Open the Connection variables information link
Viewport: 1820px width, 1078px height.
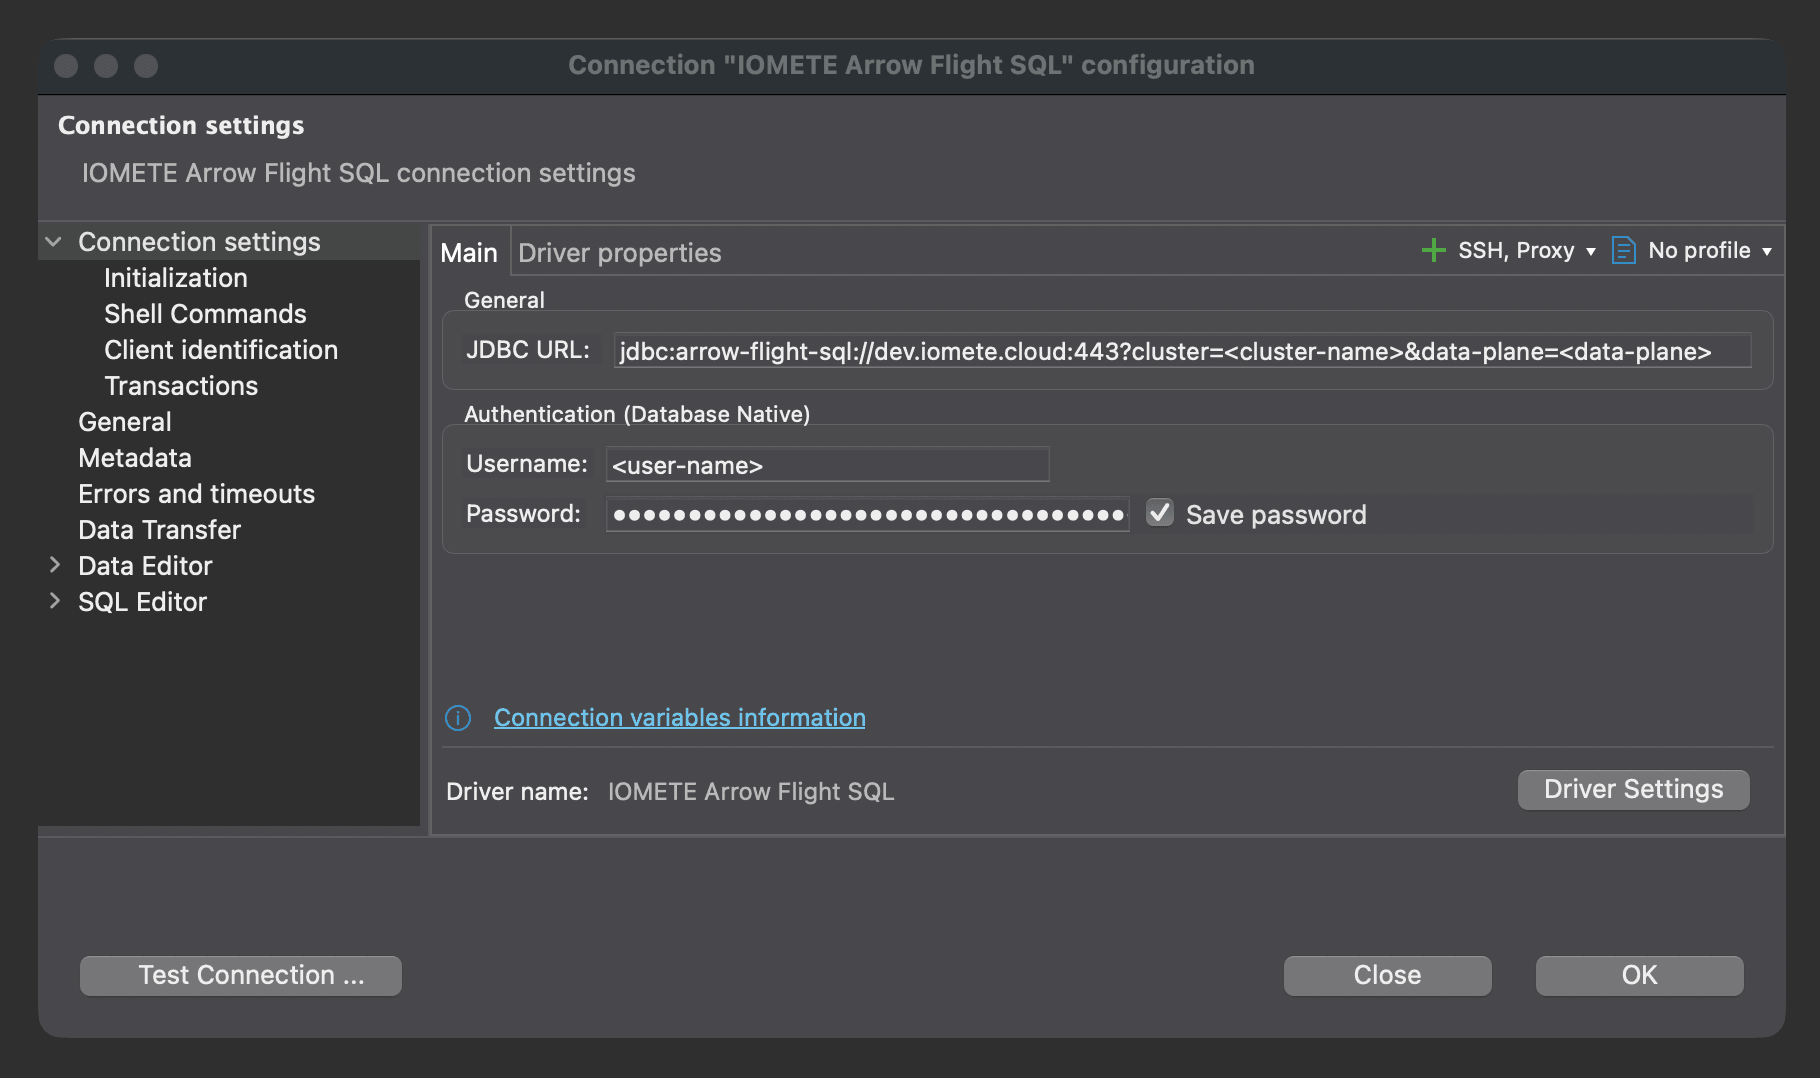coord(680,718)
